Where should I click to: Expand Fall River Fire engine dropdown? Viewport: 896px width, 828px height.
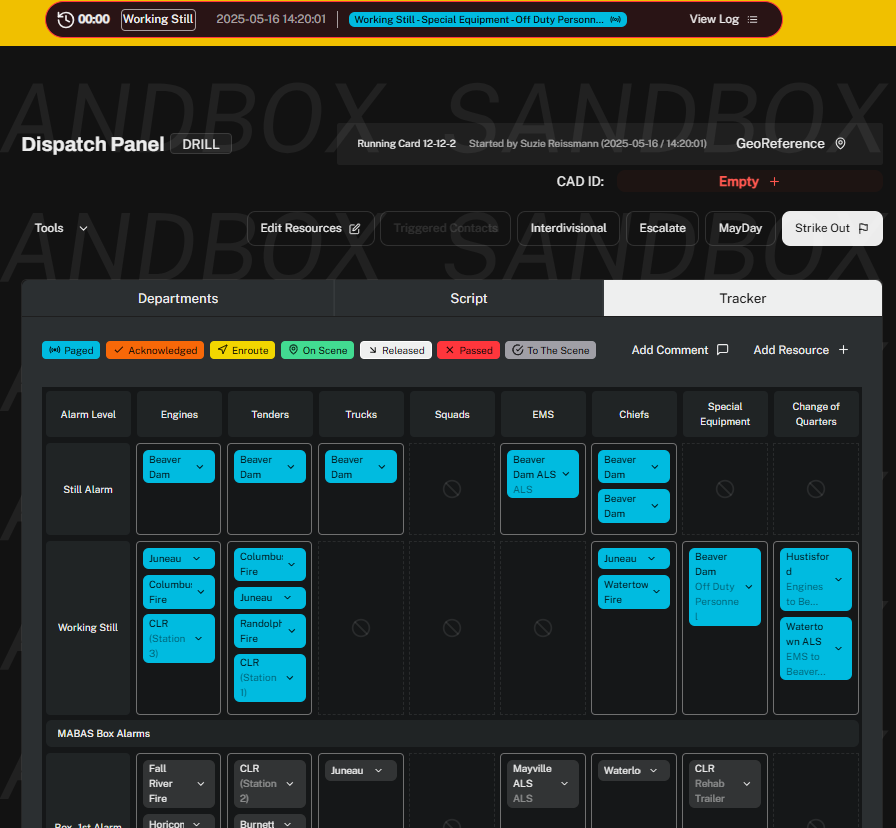pos(179,783)
